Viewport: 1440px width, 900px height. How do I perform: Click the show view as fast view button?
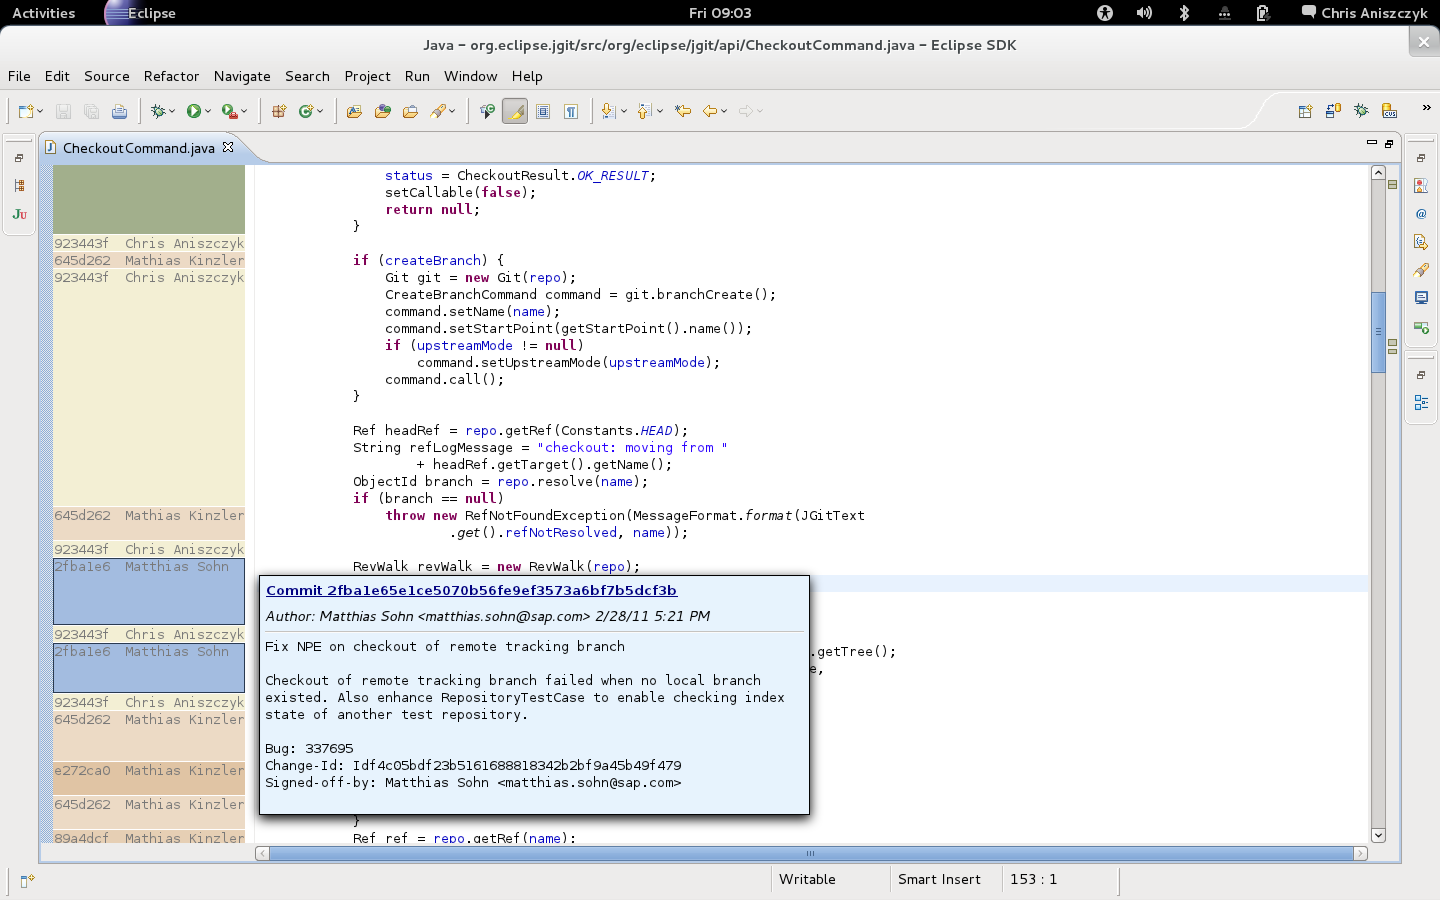(x=27, y=880)
